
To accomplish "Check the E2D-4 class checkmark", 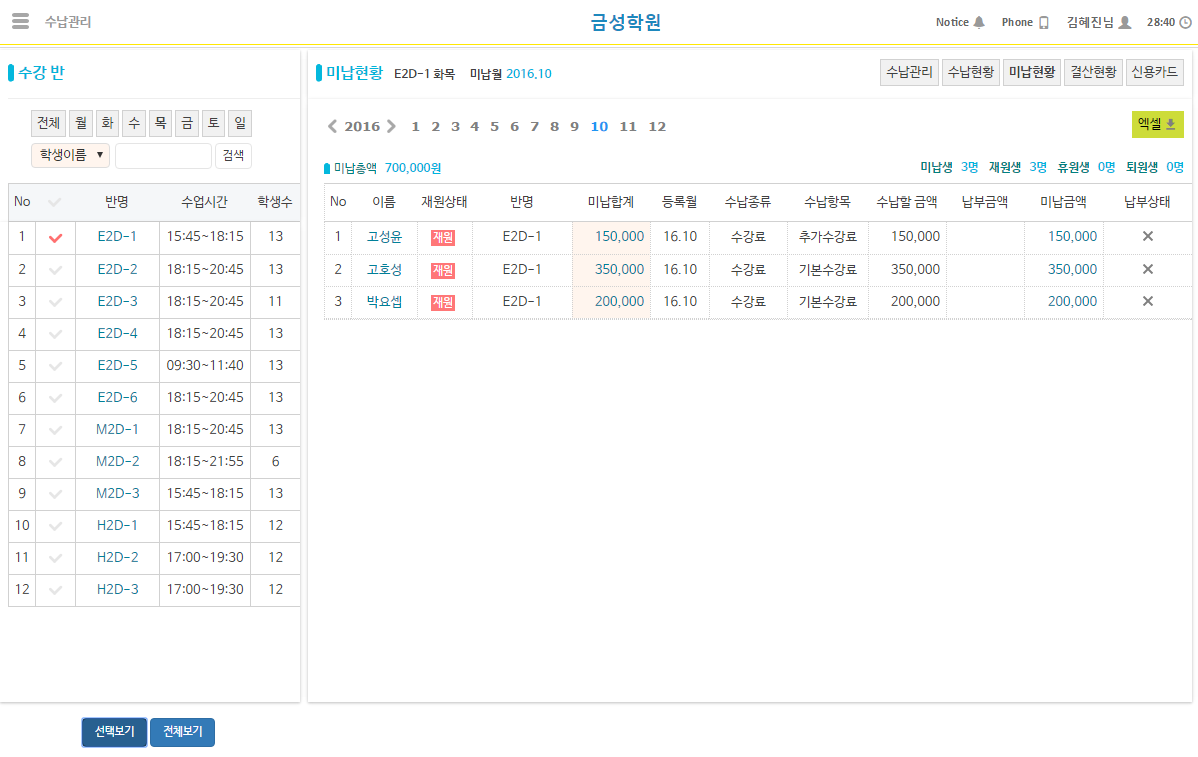I will click(x=55, y=334).
